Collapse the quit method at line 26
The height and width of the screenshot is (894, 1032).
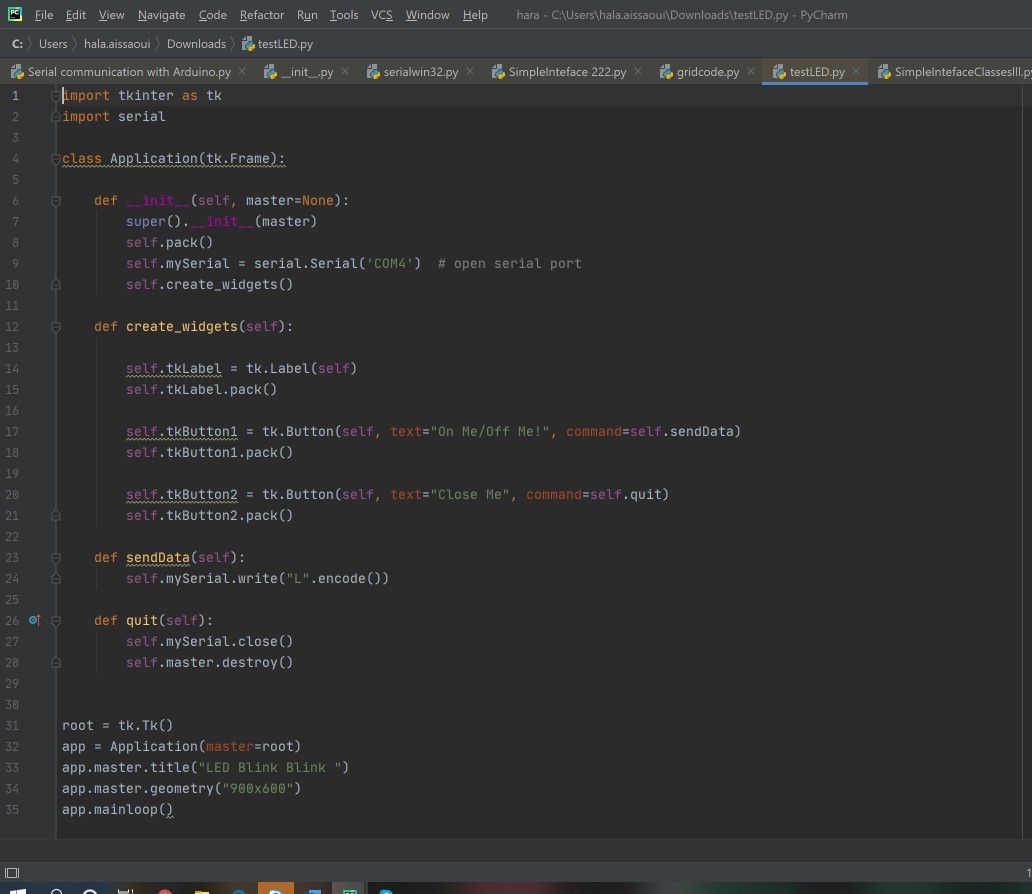point(56,621)
